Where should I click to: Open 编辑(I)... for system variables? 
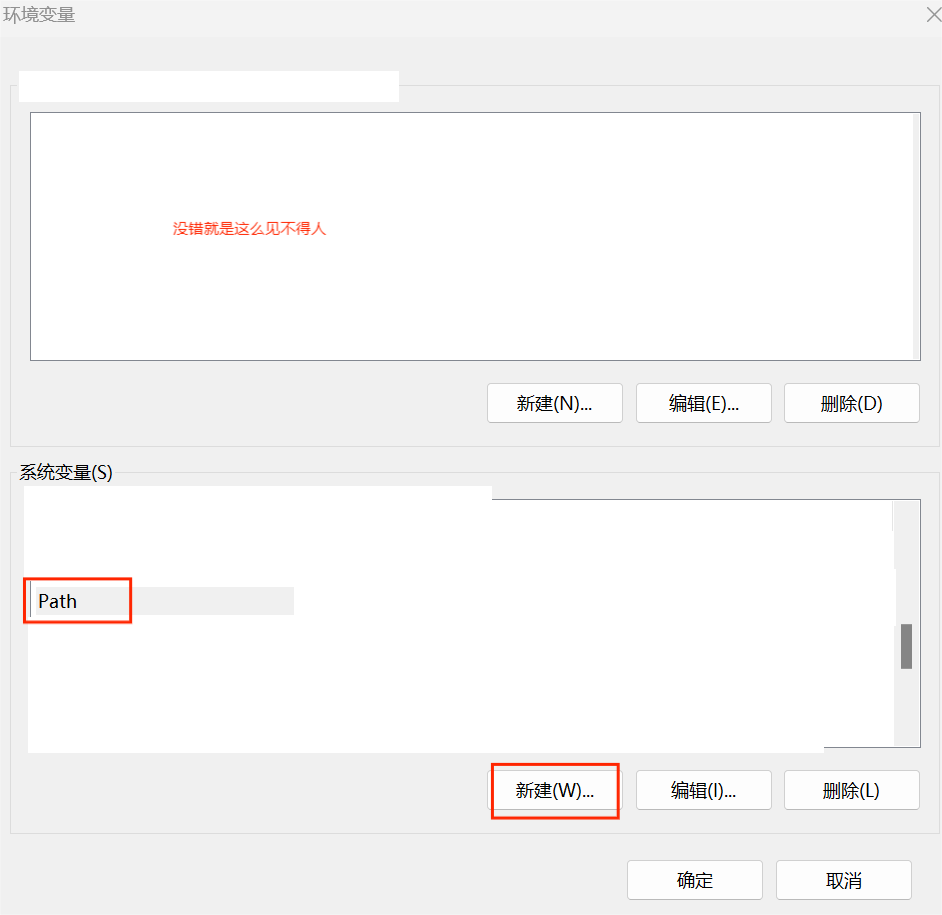[x=703, y=790]
